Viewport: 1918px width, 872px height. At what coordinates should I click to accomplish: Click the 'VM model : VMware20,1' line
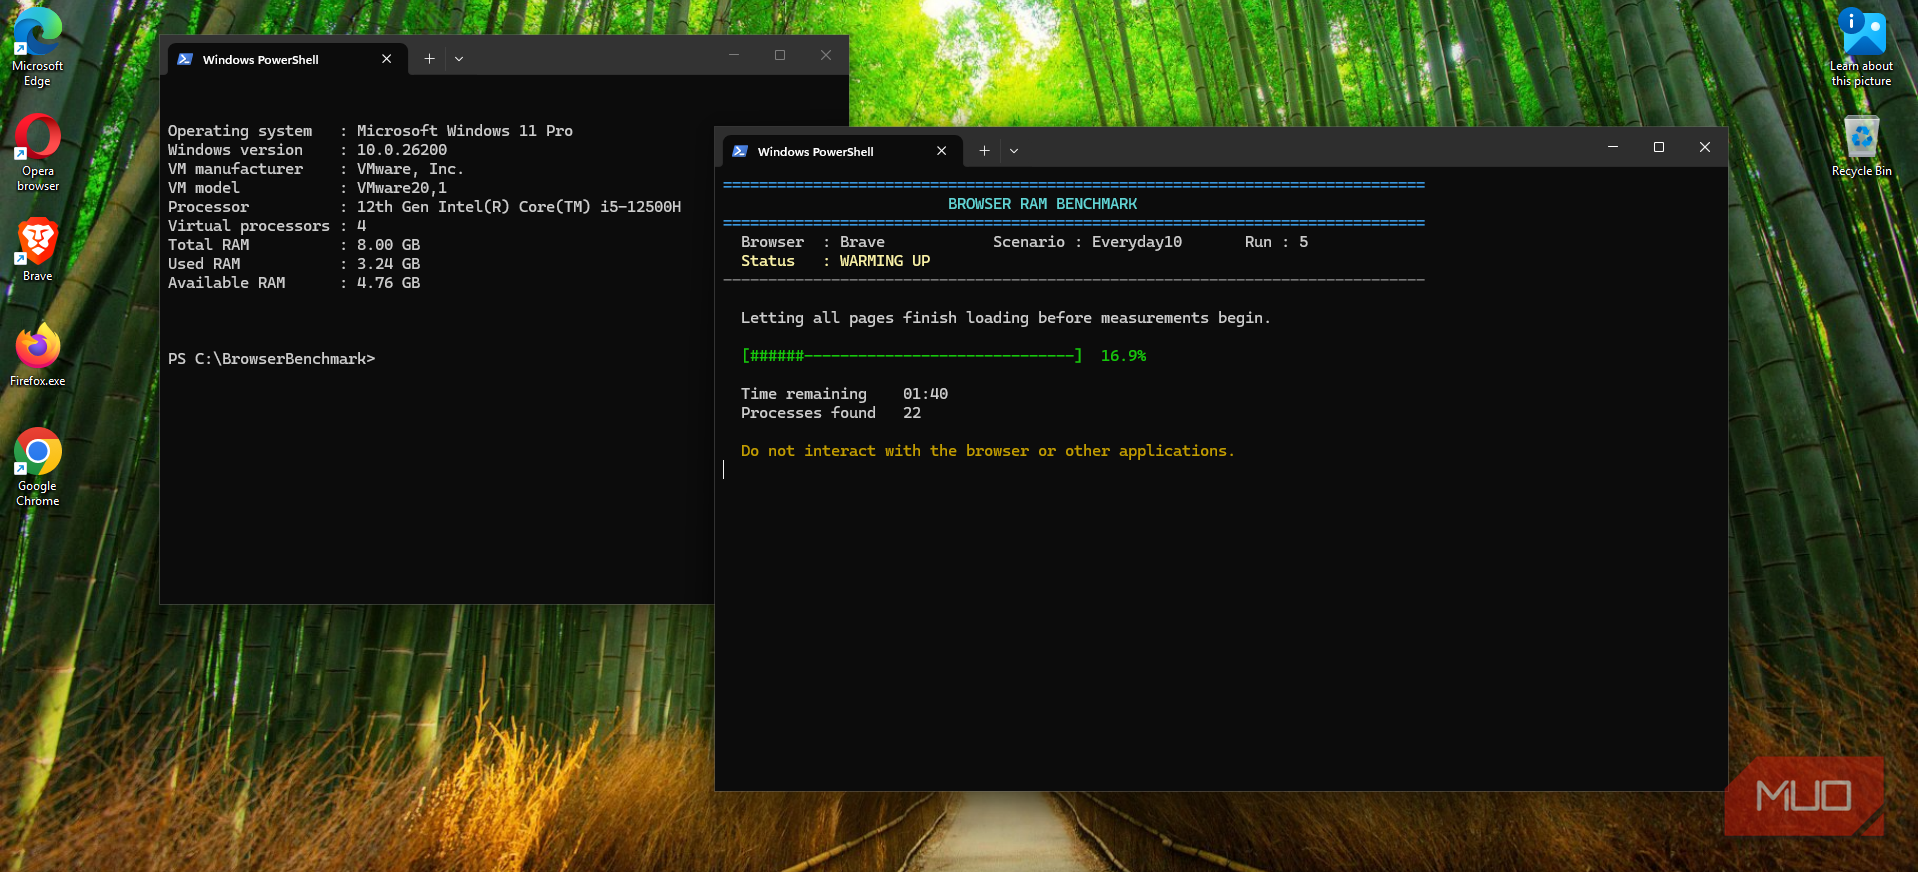(x=307, y=188)
